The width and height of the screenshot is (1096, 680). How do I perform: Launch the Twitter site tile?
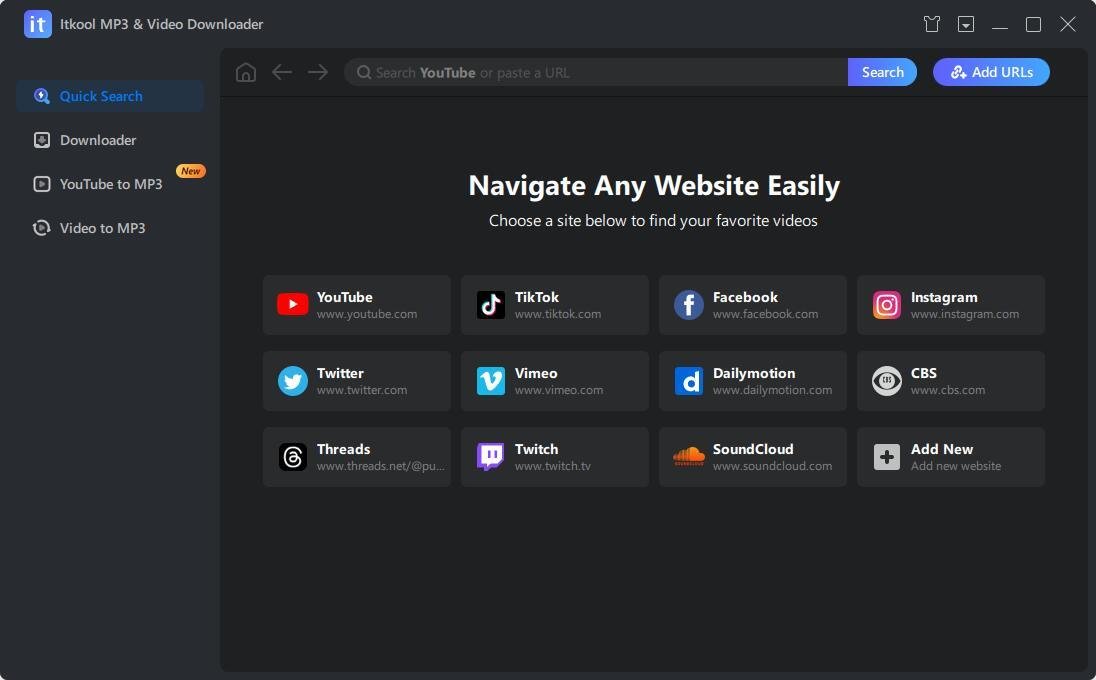(356, 381)
